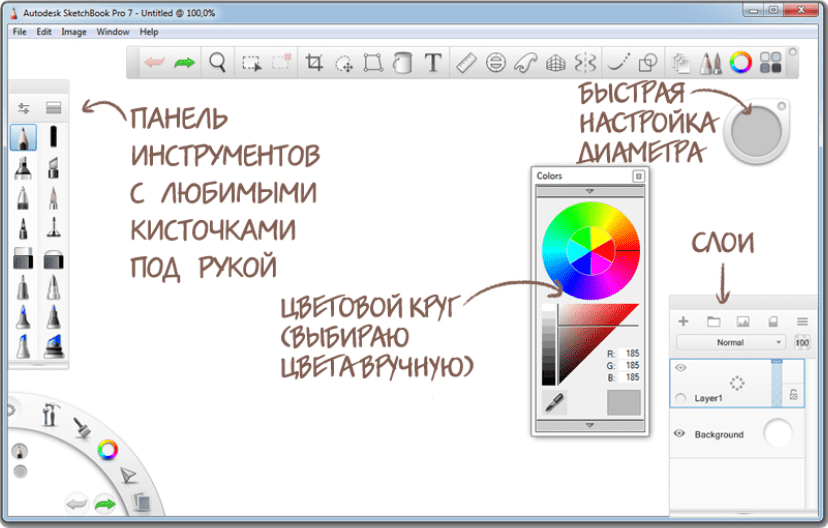Image resolution: width=828 pixels, height=528 pixels.
Task: Toggle Layer1 visibility eye icon
Action: coord(681,368)
